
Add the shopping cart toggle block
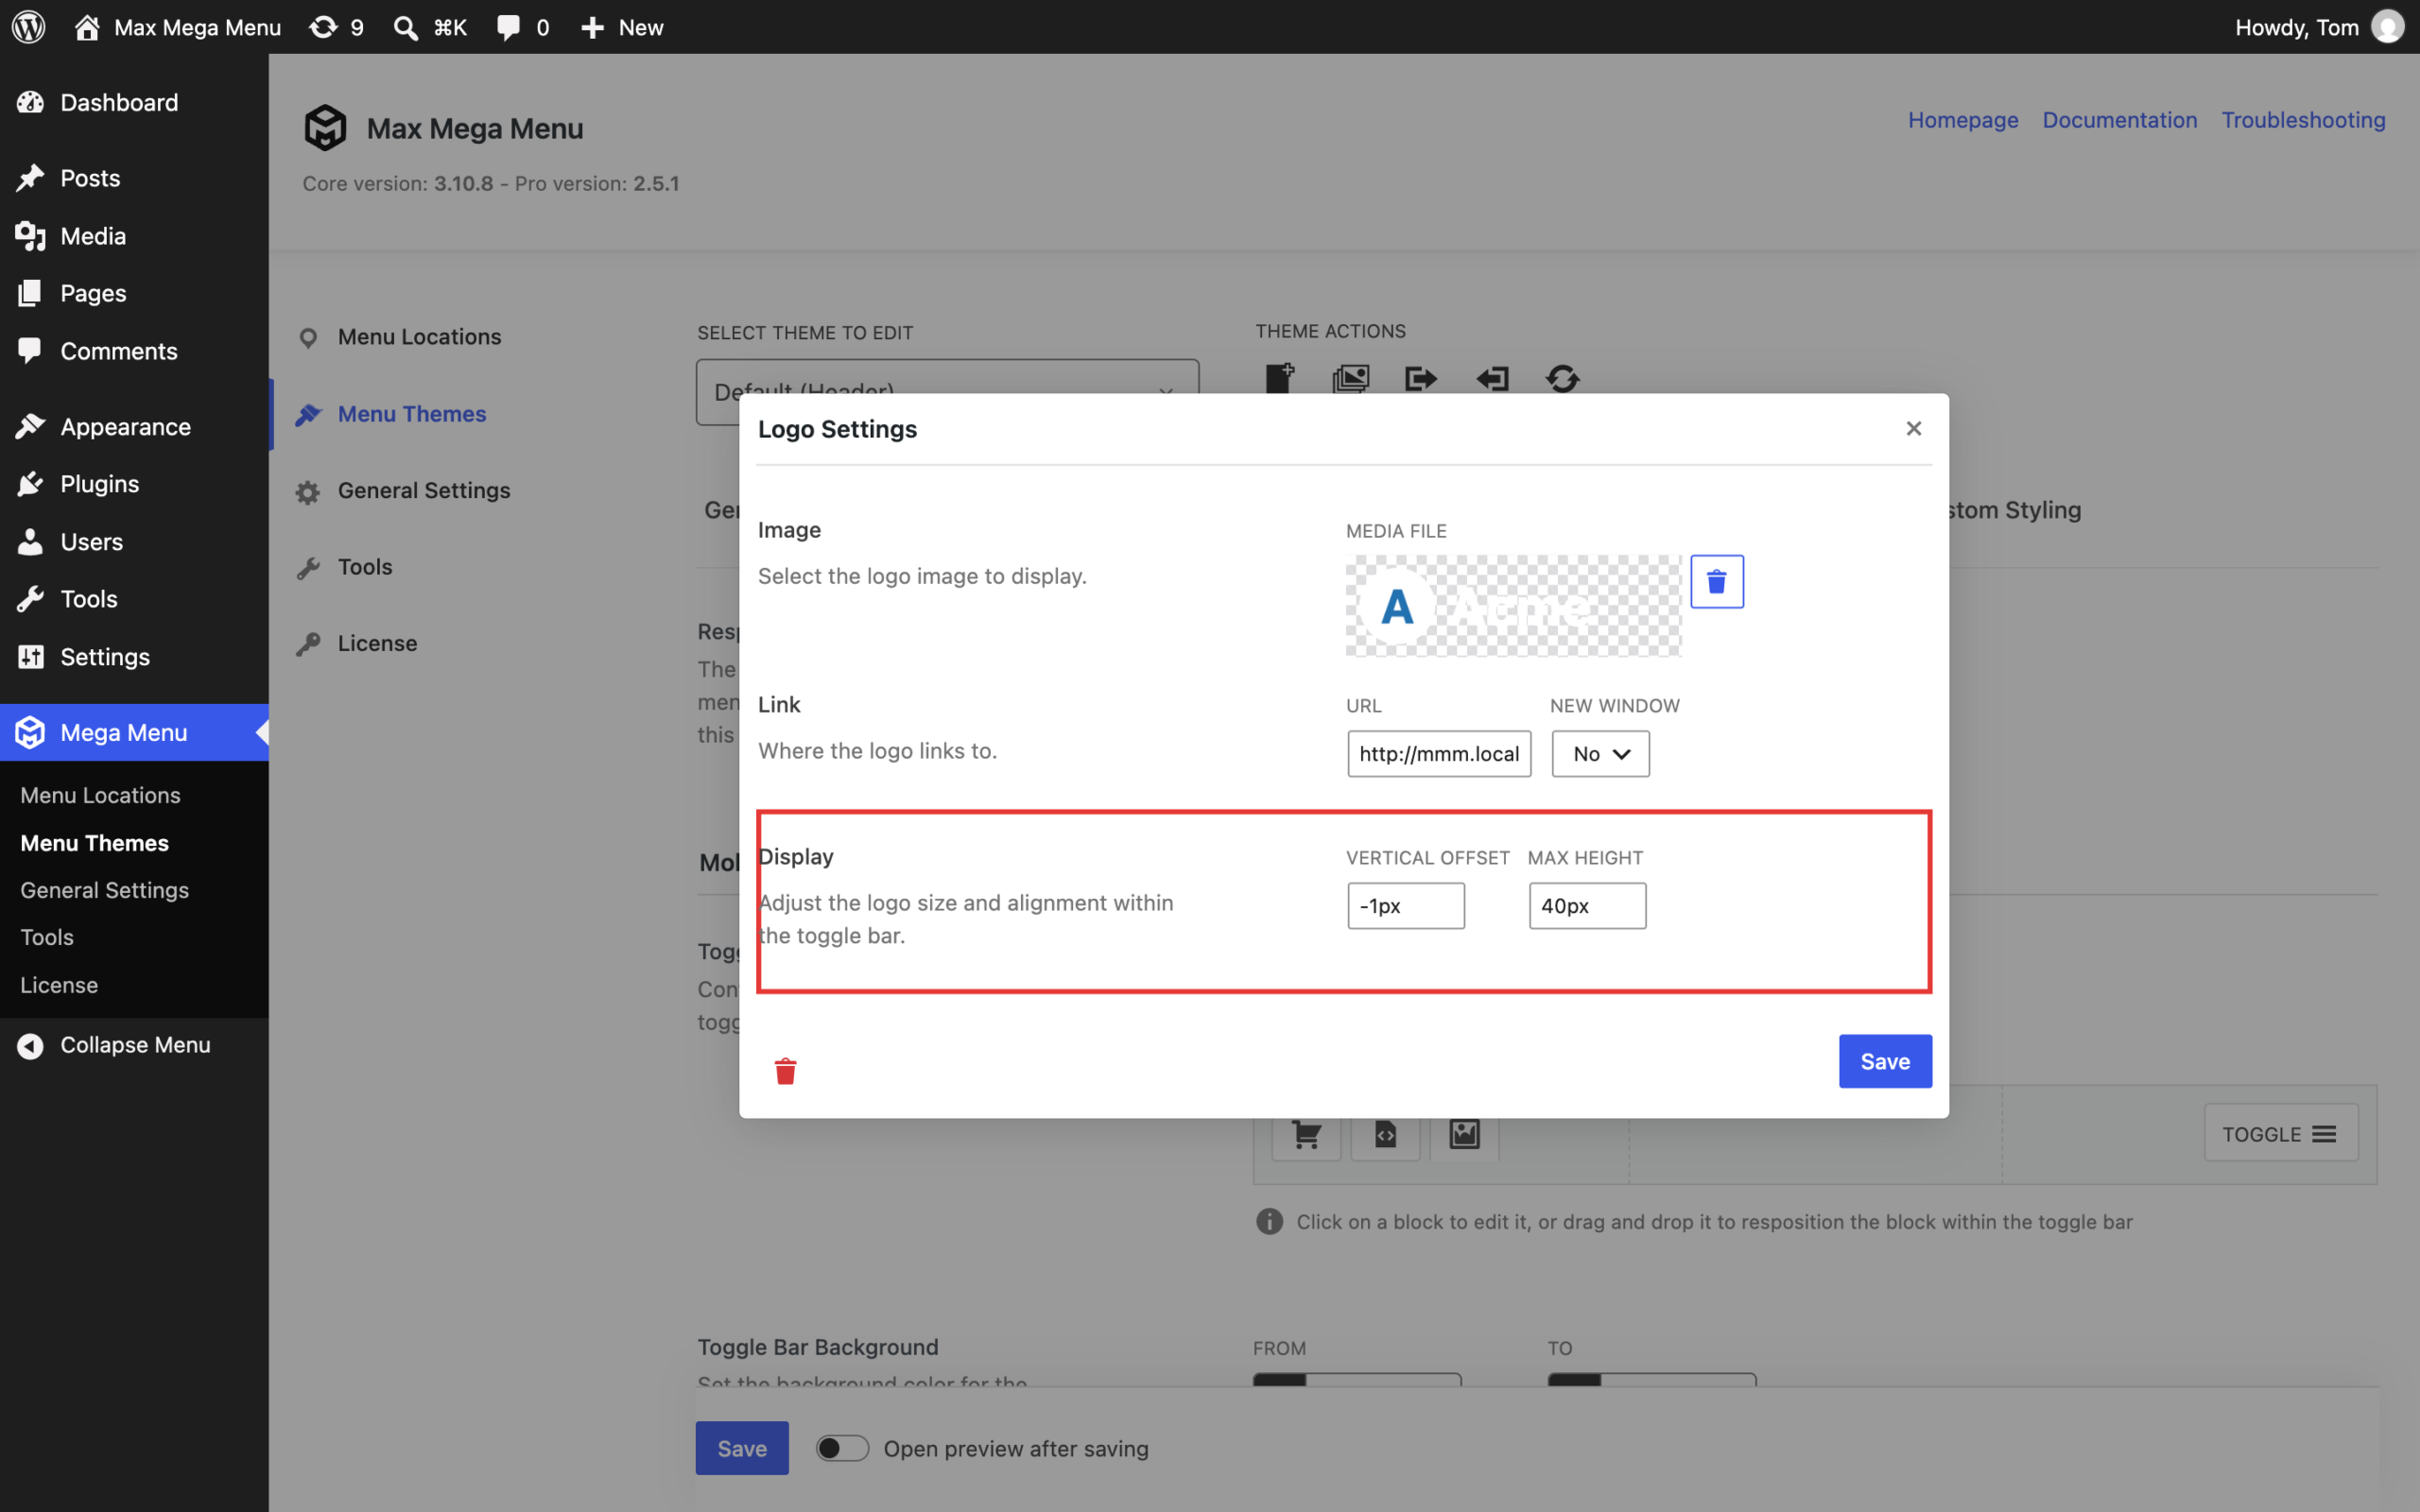point(1306,1134)
